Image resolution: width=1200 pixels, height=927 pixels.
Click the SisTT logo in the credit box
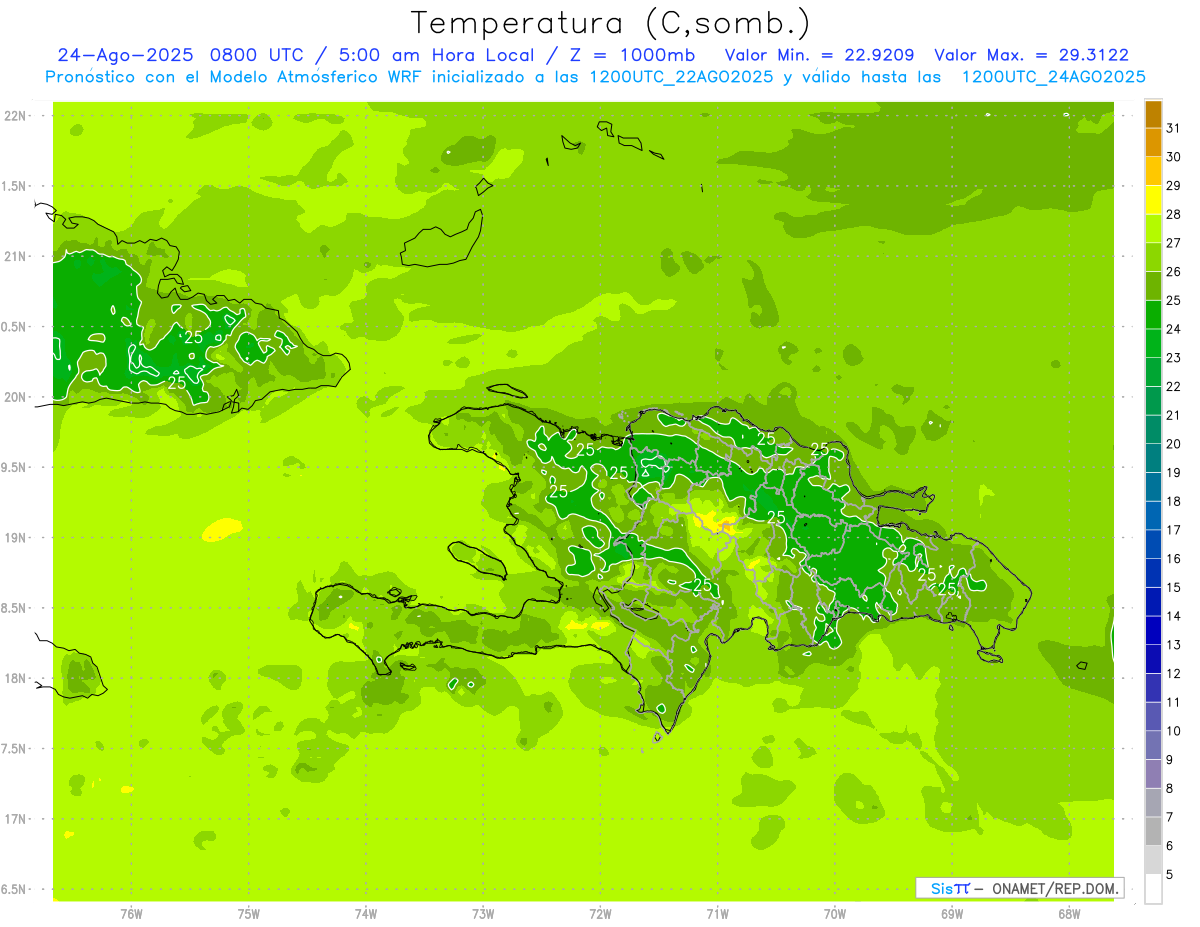click(x=950, y=888)
